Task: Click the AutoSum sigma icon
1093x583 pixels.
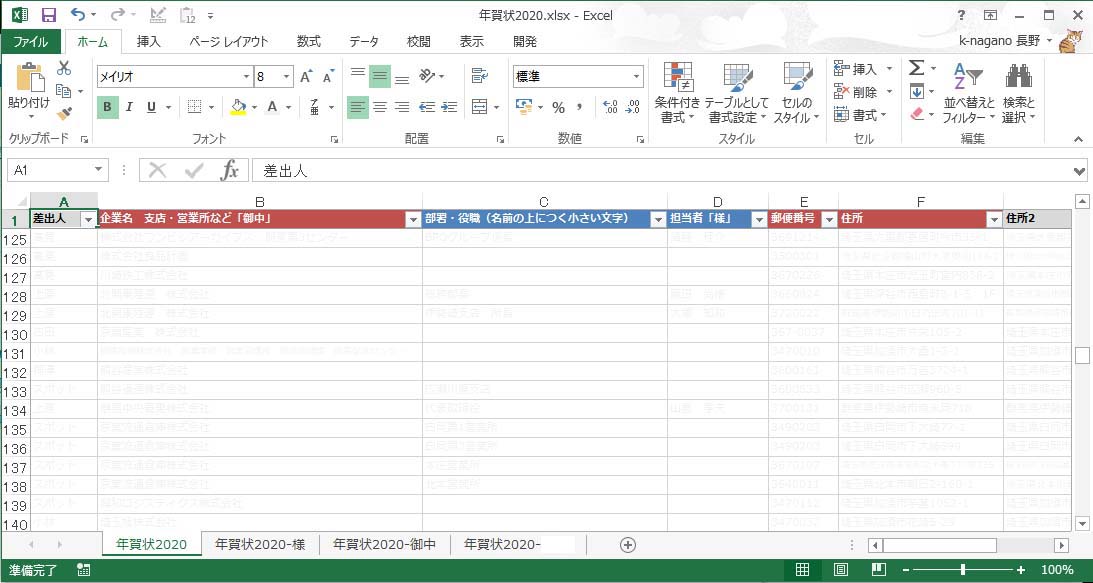Action: click(916, 68)
